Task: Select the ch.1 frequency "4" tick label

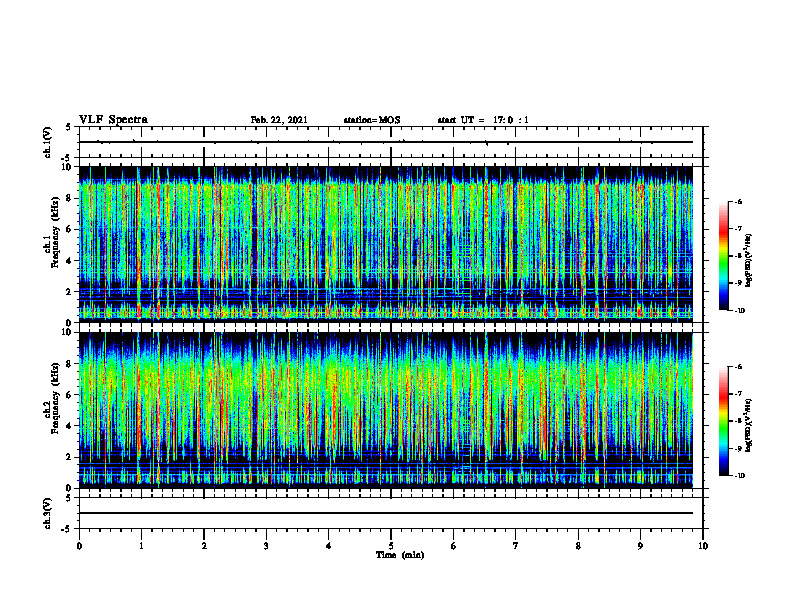Action: click(71, 261)
